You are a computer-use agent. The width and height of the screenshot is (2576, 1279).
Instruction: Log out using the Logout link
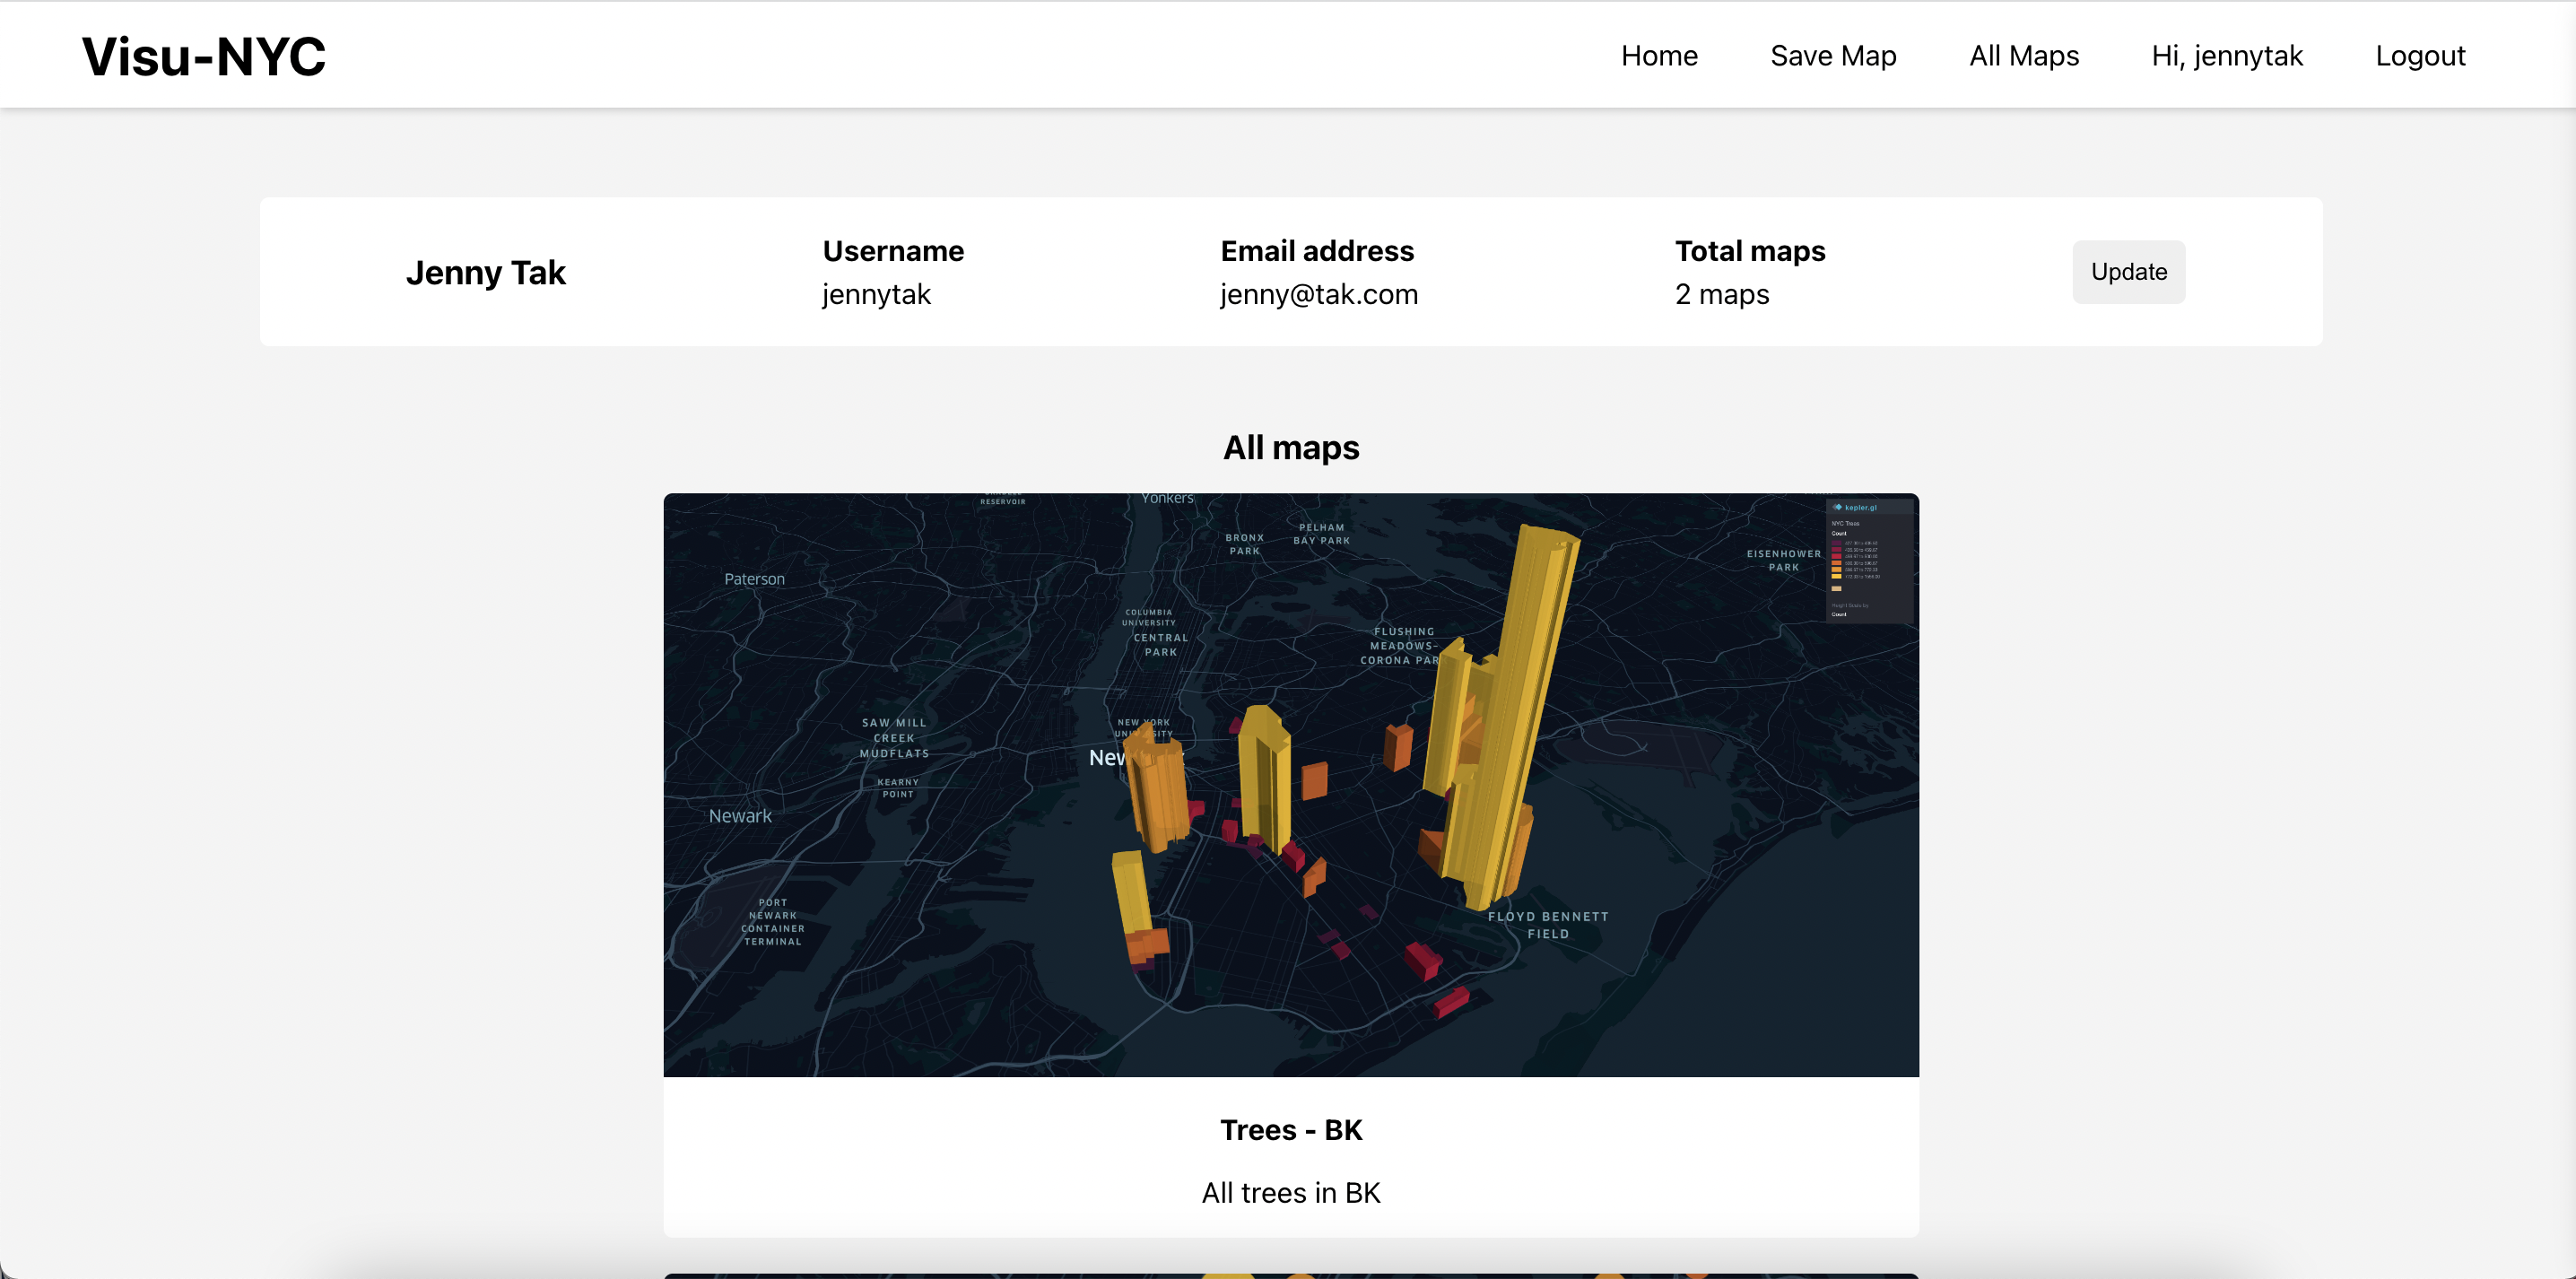2420,56
